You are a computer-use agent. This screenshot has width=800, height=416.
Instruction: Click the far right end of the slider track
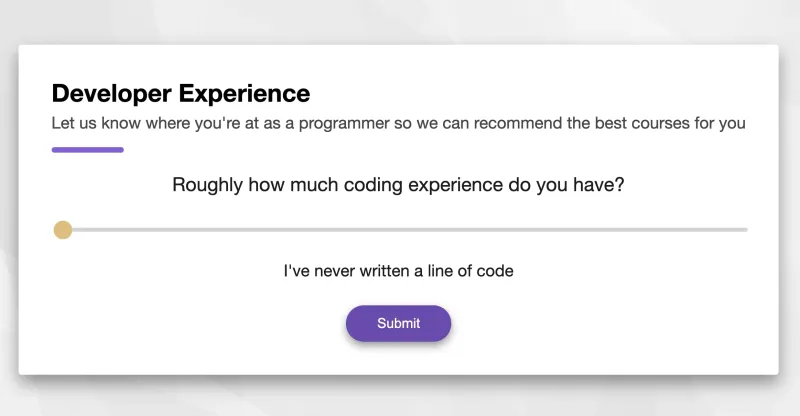745,230
